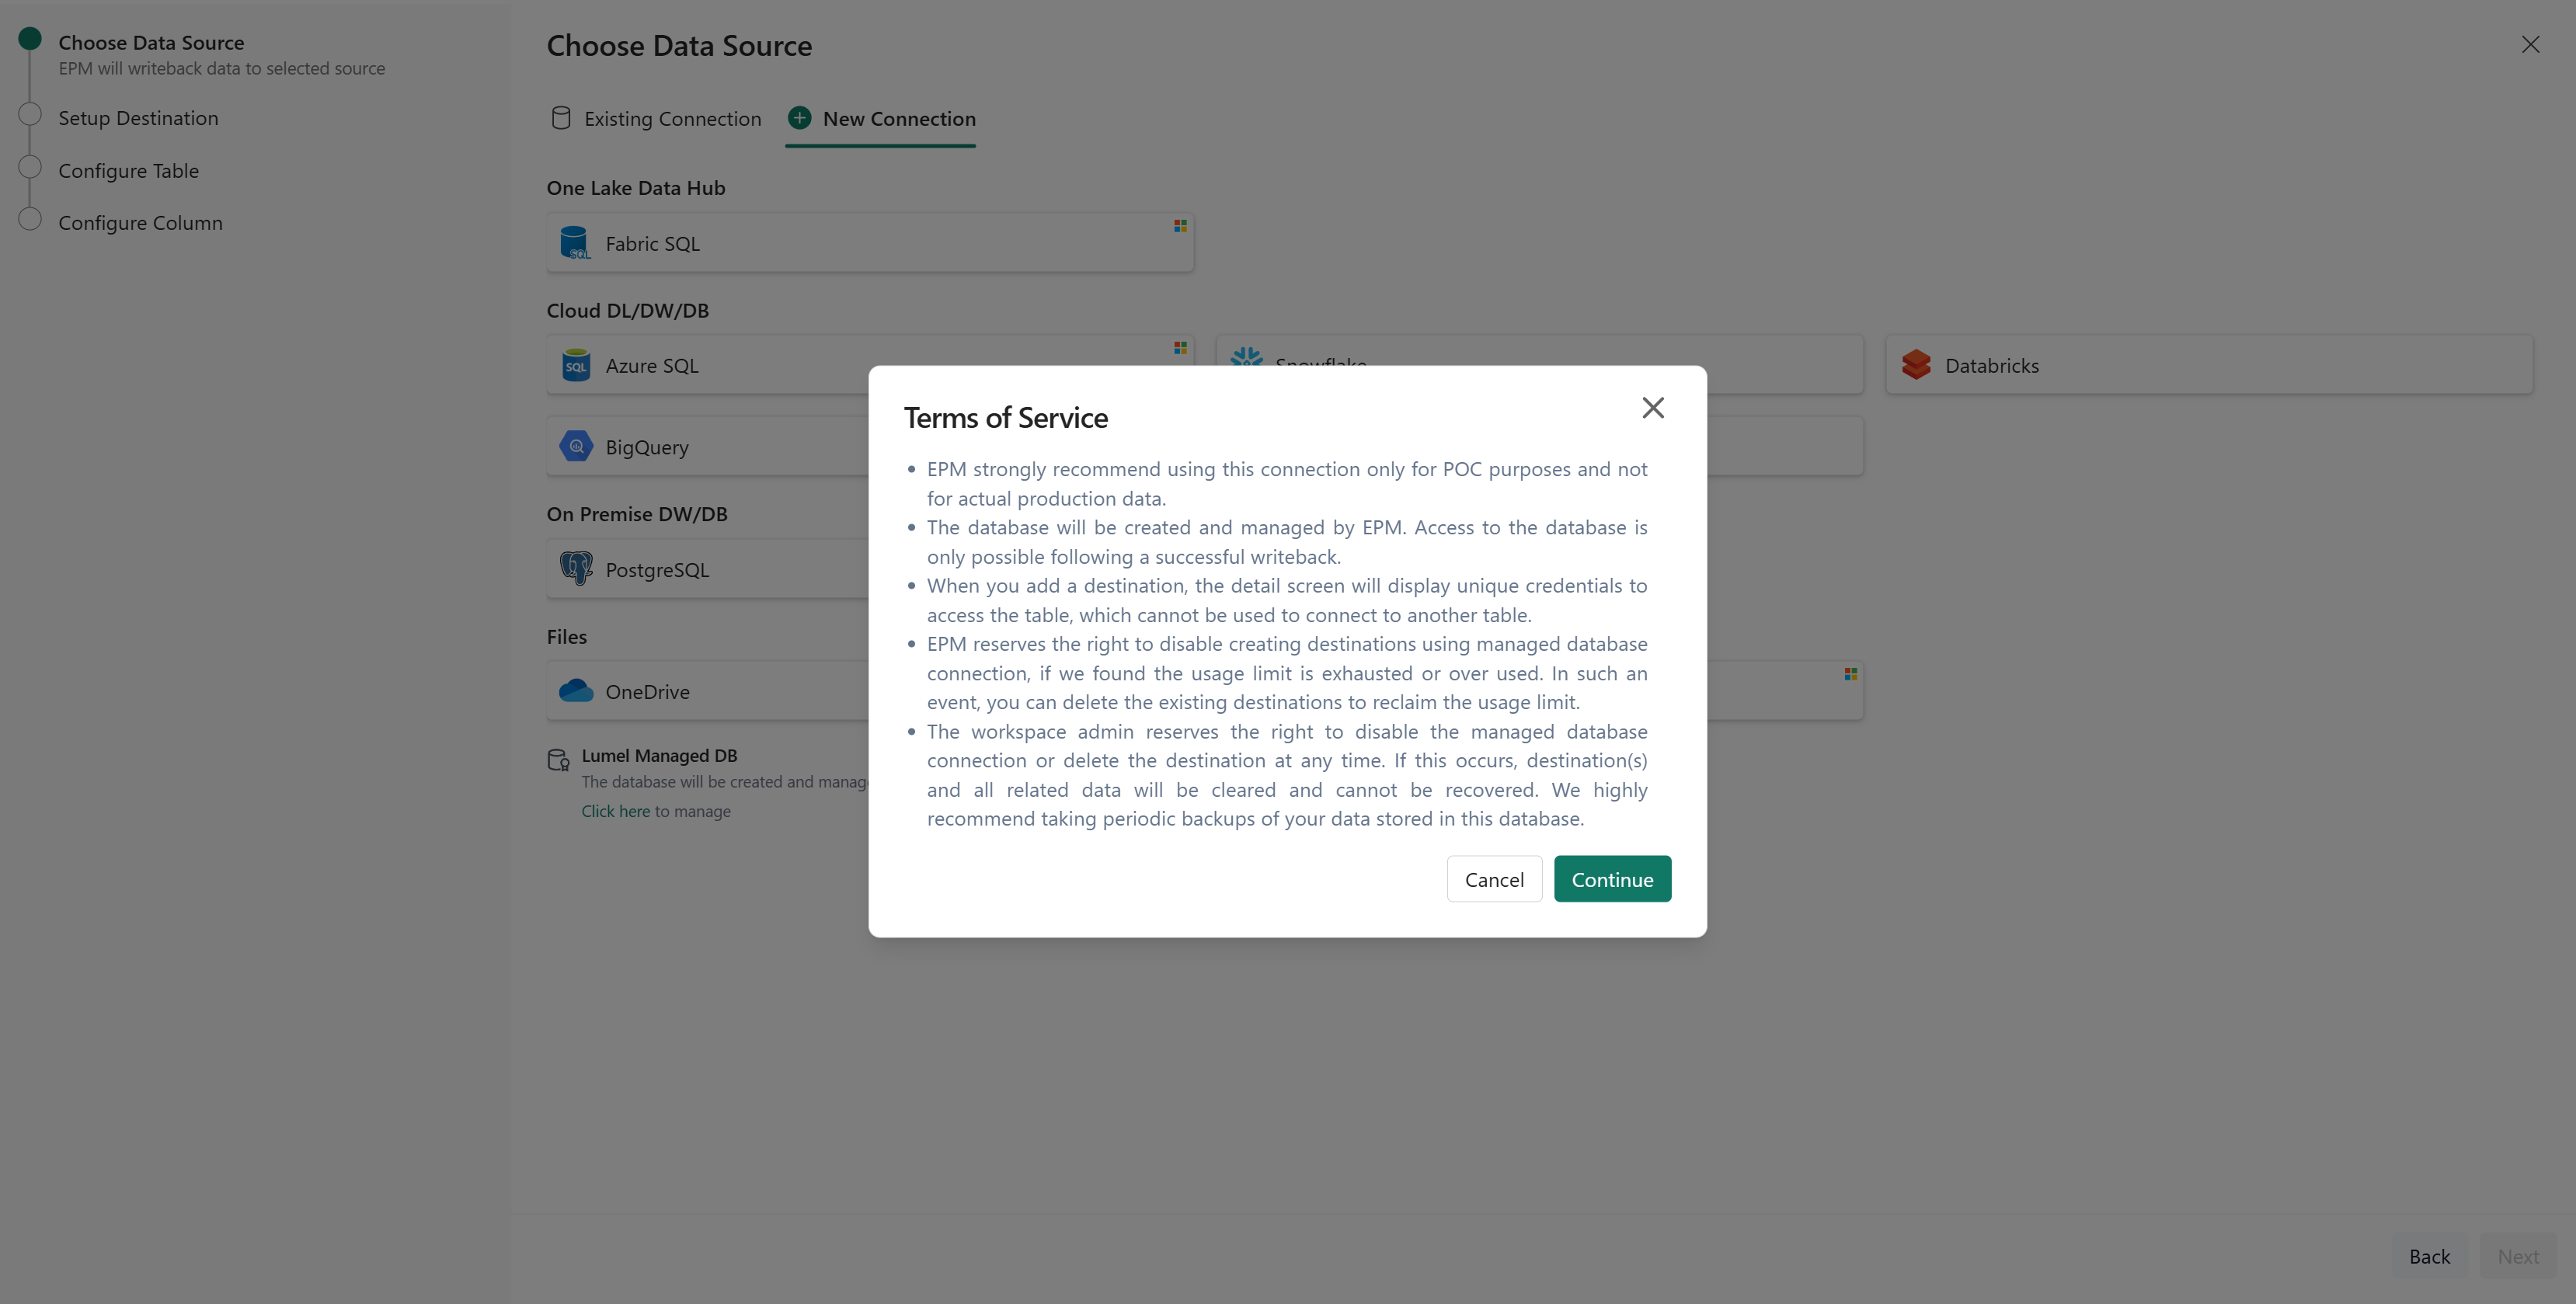Click the Lumel Managed DB icon
The height and width of the screenshot is (1304, 2576).
pyautogui.click(x=558, y=760)
